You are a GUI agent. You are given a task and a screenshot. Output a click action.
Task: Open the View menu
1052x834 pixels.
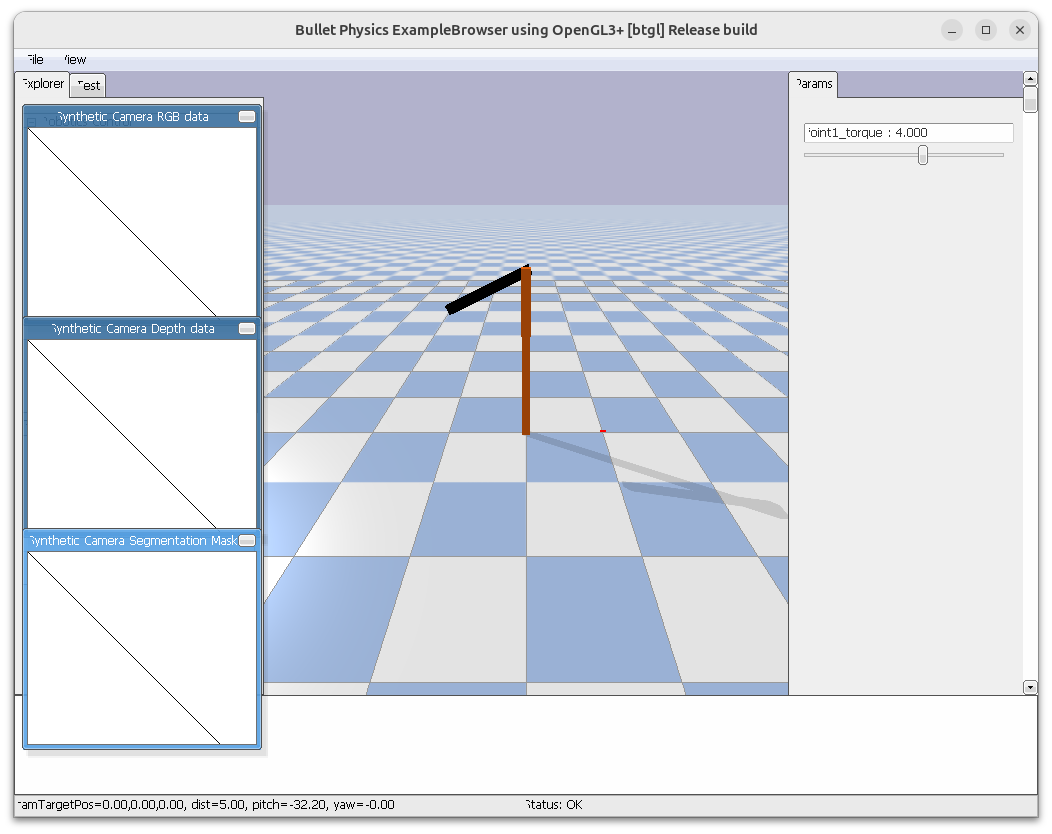(74, 60)
